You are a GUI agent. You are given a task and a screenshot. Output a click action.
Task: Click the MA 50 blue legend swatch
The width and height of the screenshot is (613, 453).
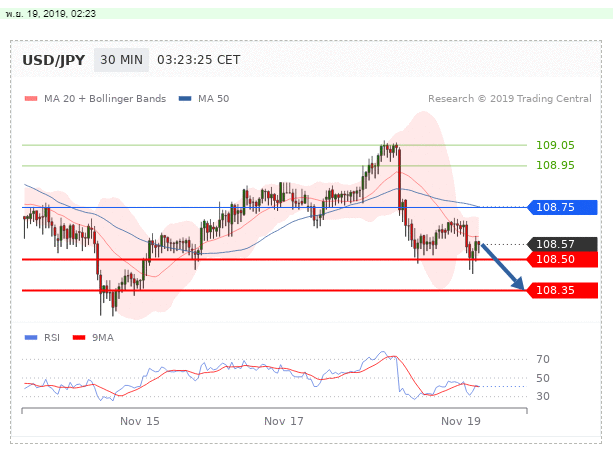[185, 98]
